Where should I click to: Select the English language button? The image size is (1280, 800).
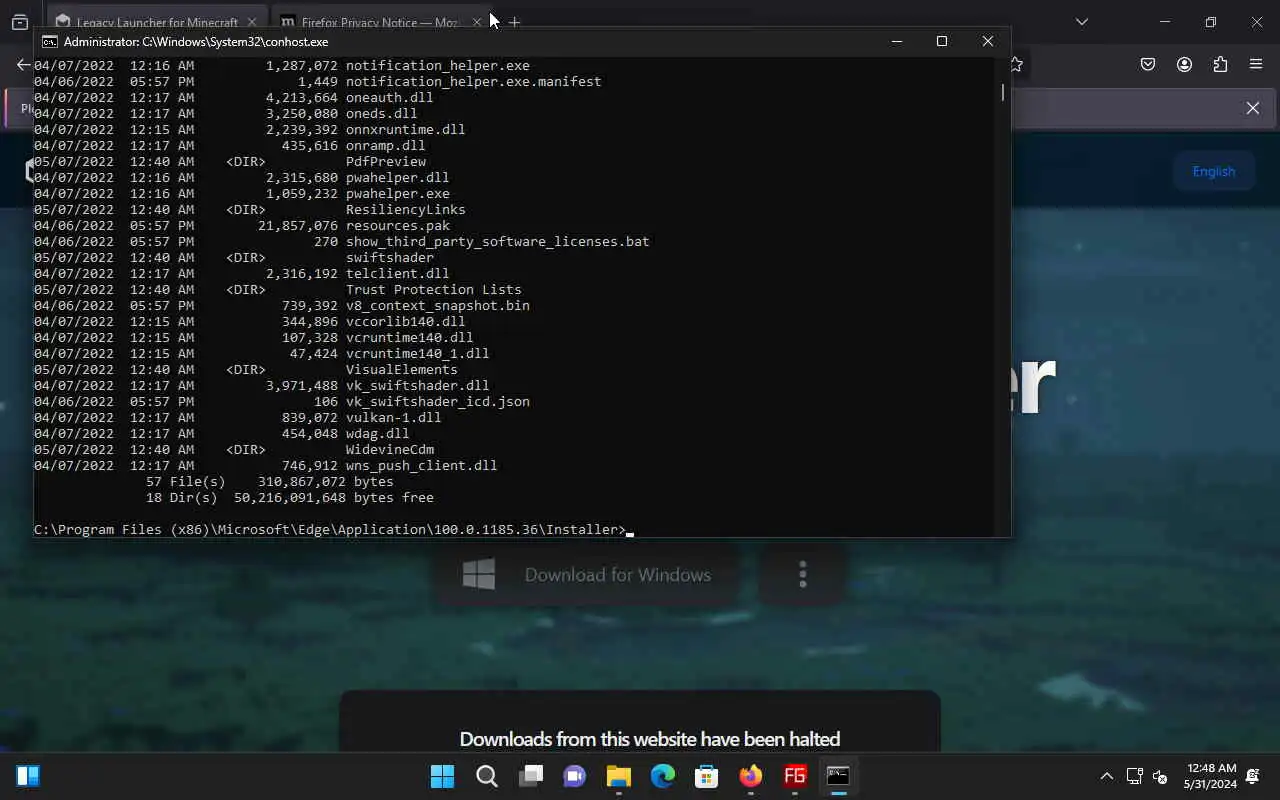tap(1213, 171)
